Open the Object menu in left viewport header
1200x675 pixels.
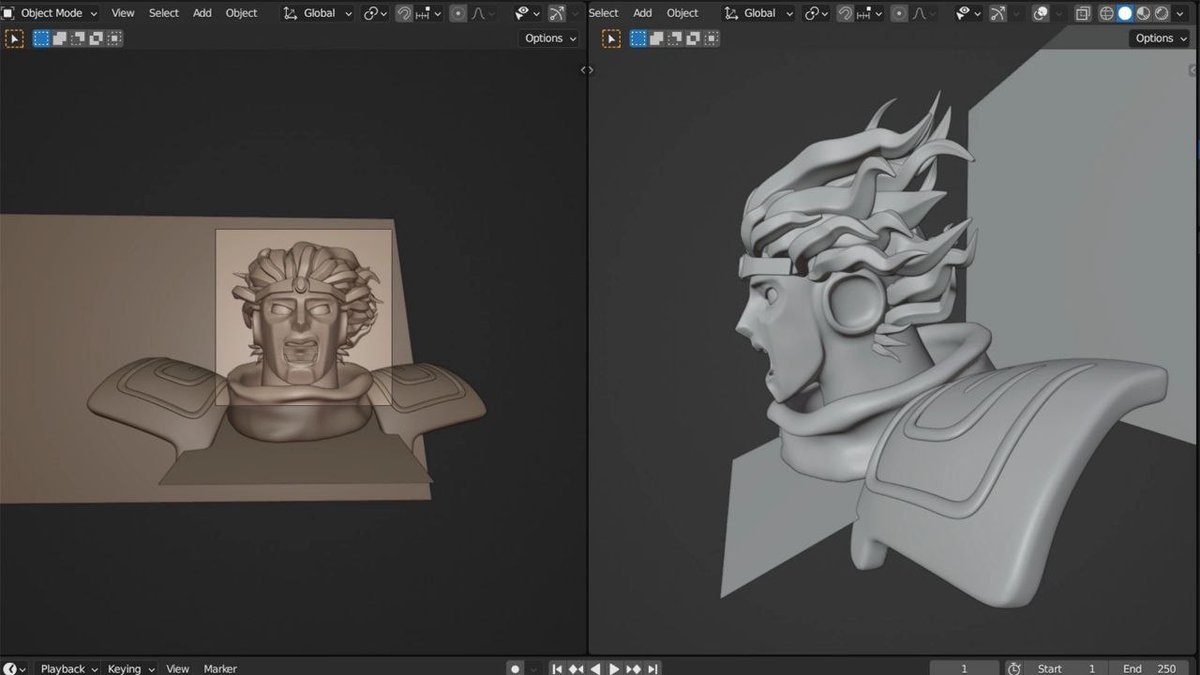coord(241,13)
